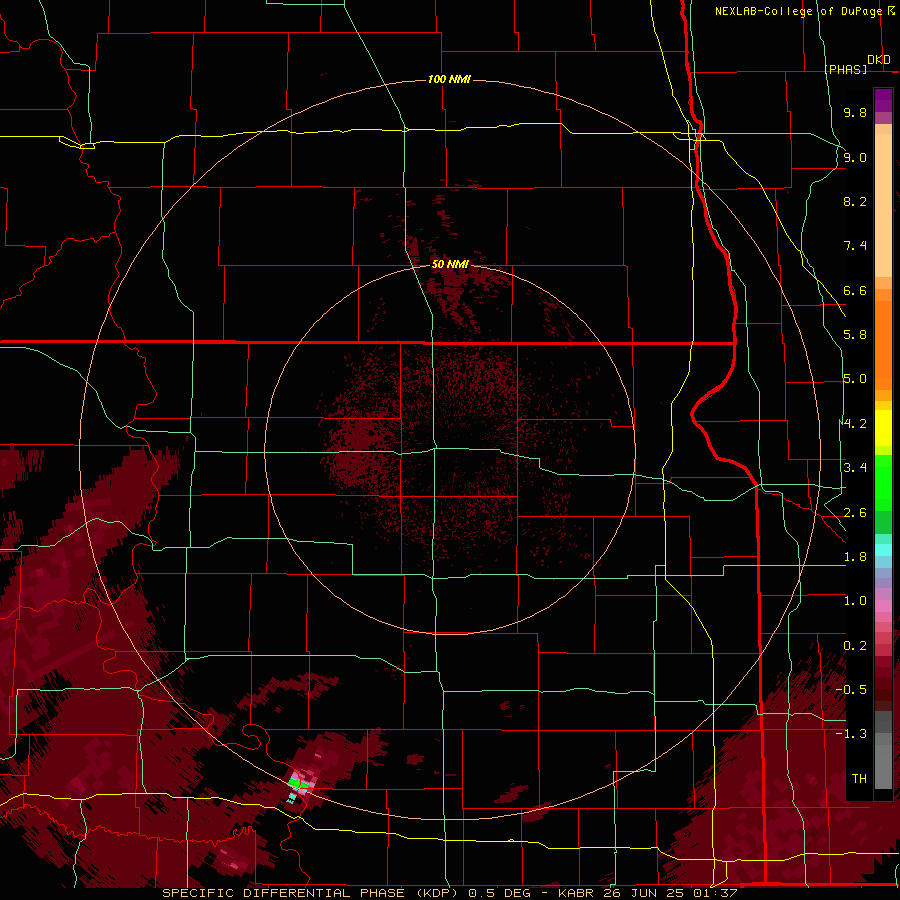The height and width of the screenshot is (900, 900).
Task: Click the 2.6 value on the scale
Action: pos(855,513)
